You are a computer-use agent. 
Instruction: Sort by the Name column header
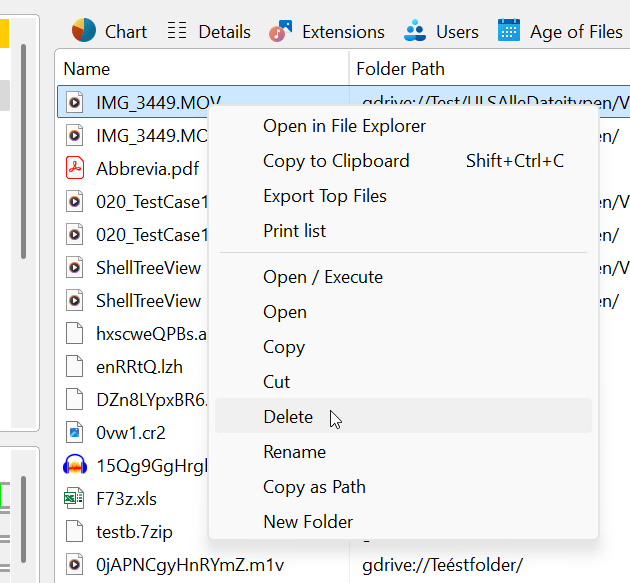[x=87, y=69]
